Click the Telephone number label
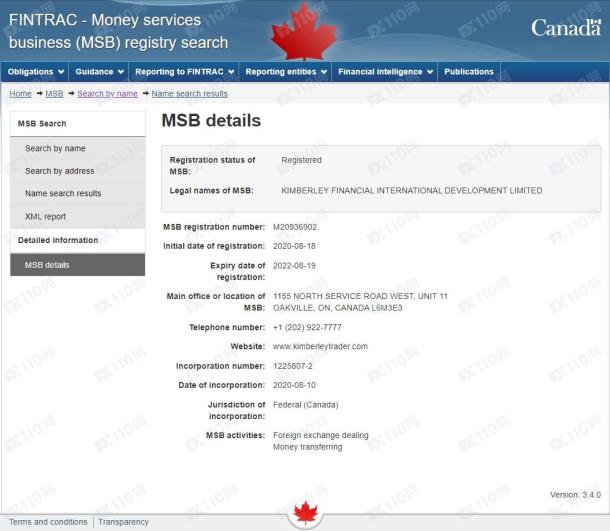 click(x=227, y=327)
